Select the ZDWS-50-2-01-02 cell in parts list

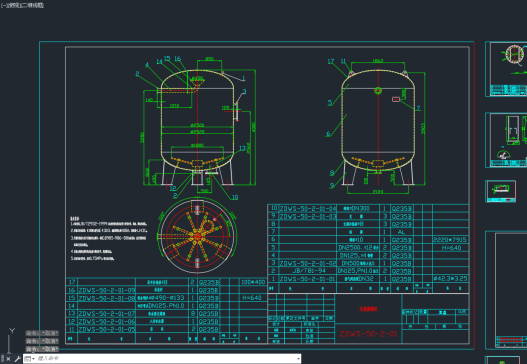click(308, 263)
